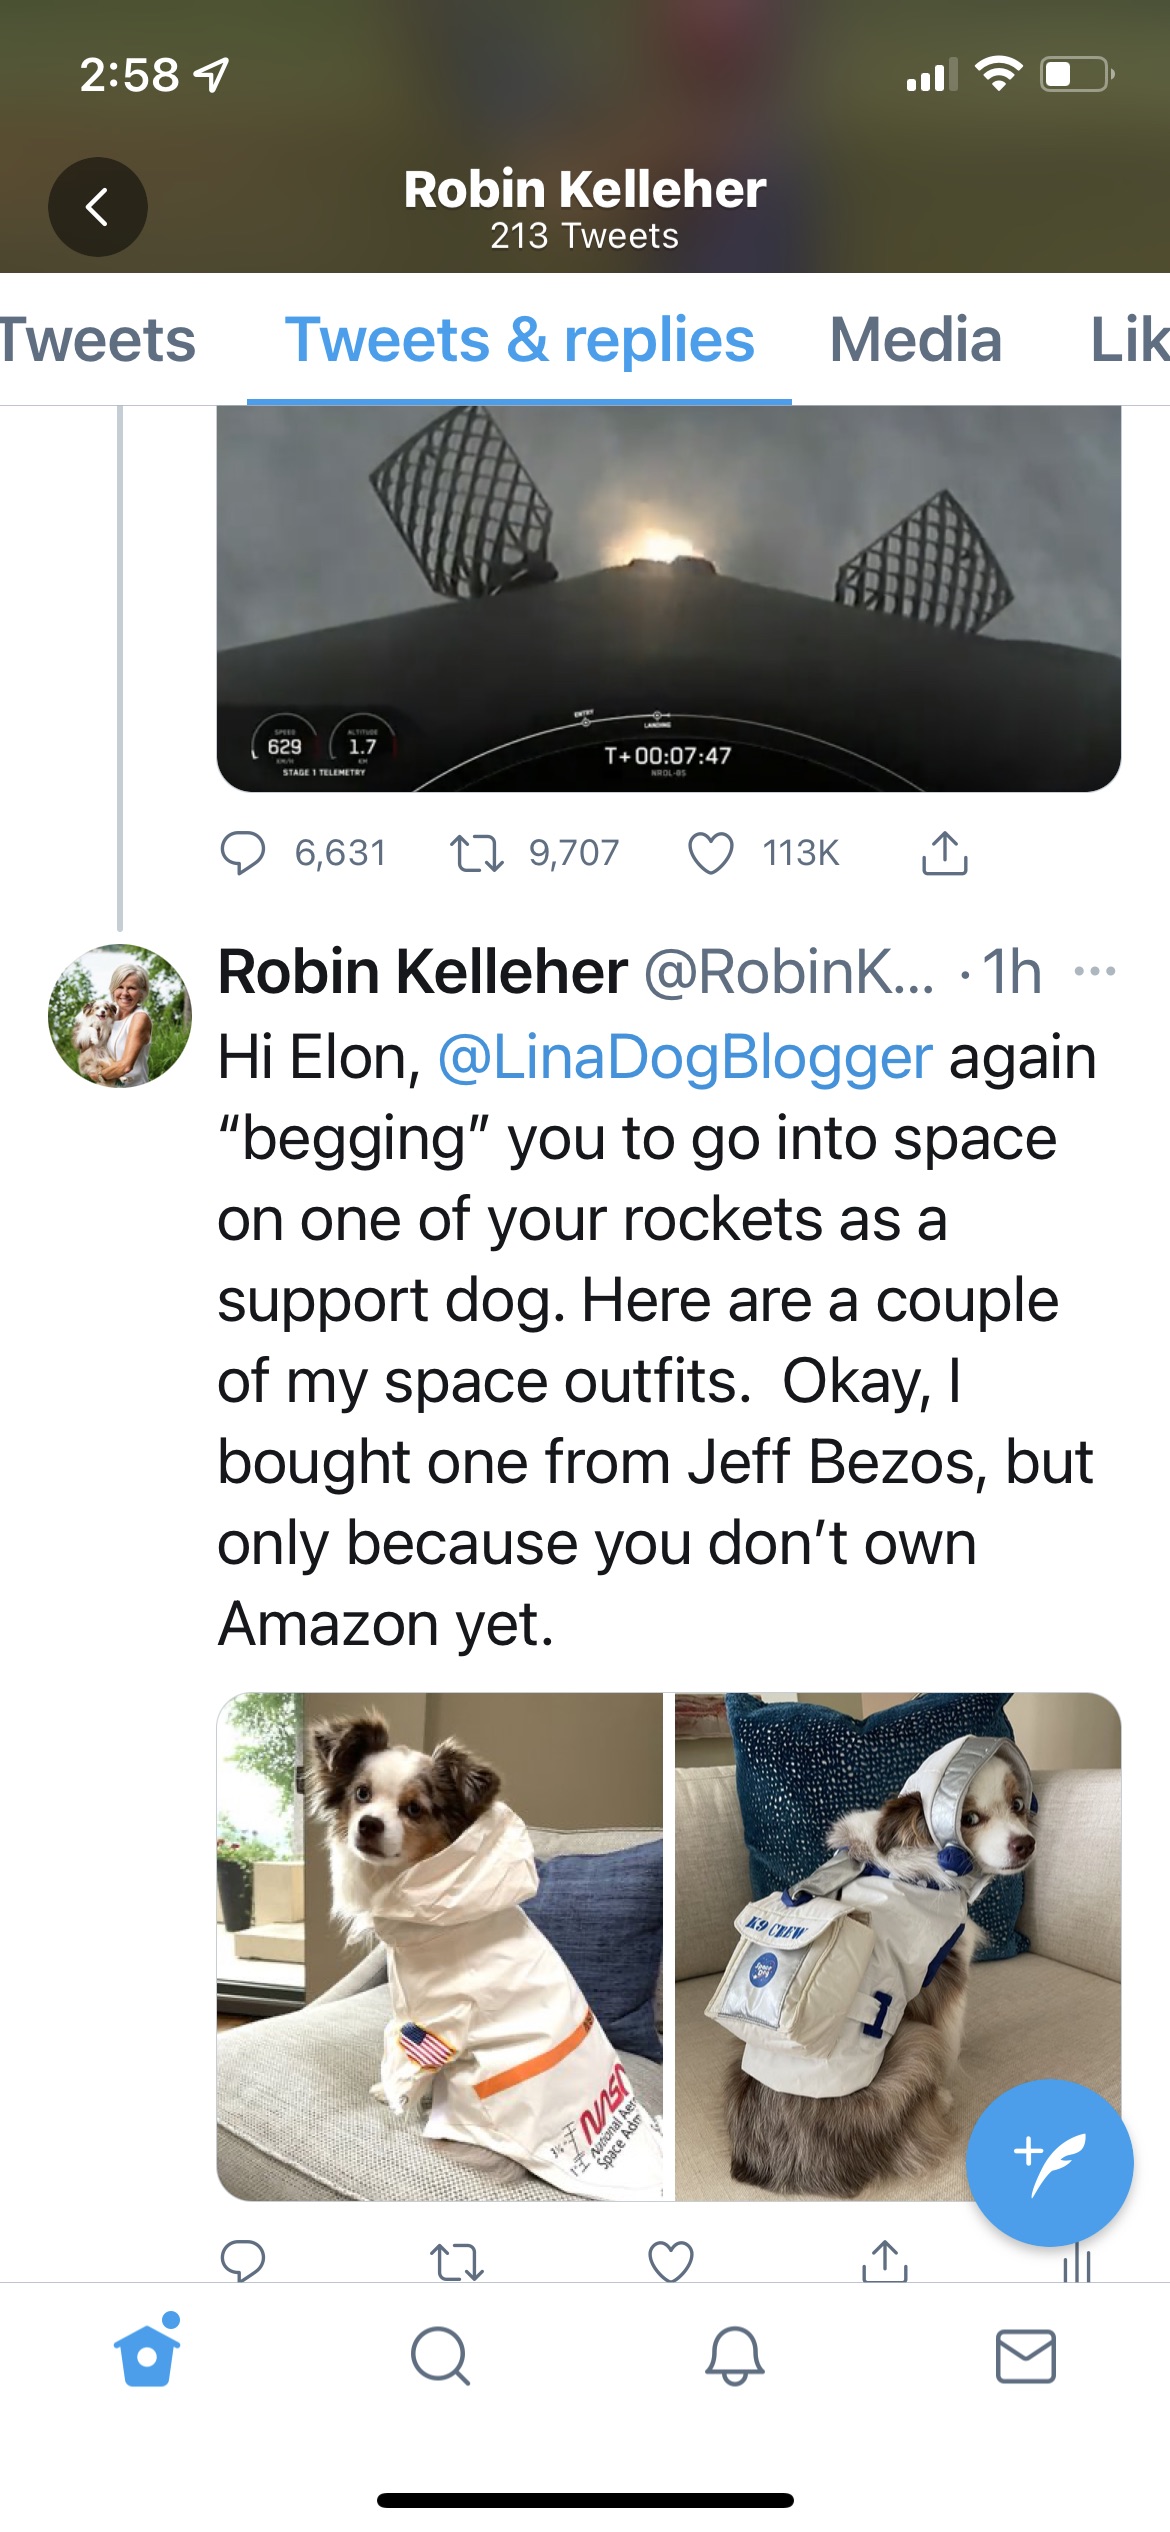Open the three-dot menu on Robin's tweet

pos(1095,971)
